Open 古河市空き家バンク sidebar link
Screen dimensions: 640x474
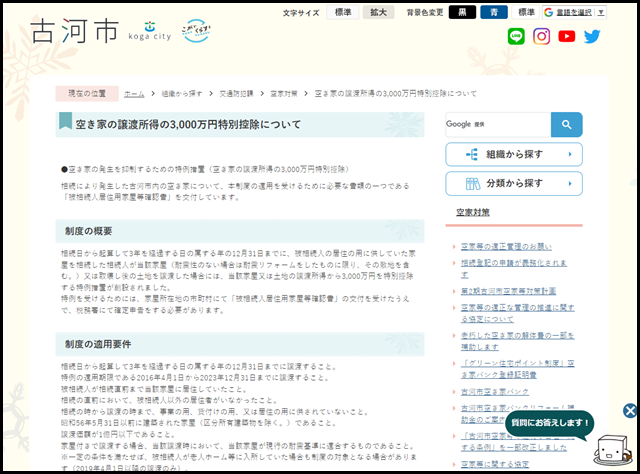(495, 392)
